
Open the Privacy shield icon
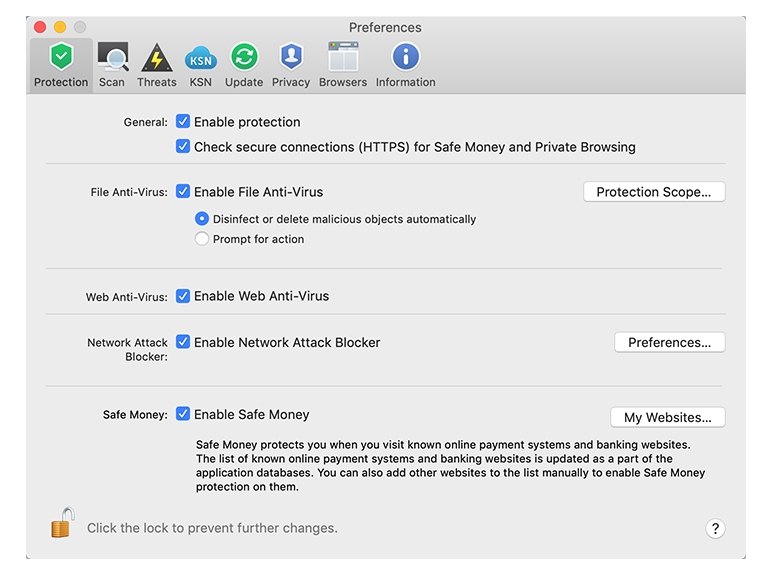click(291, 57)
